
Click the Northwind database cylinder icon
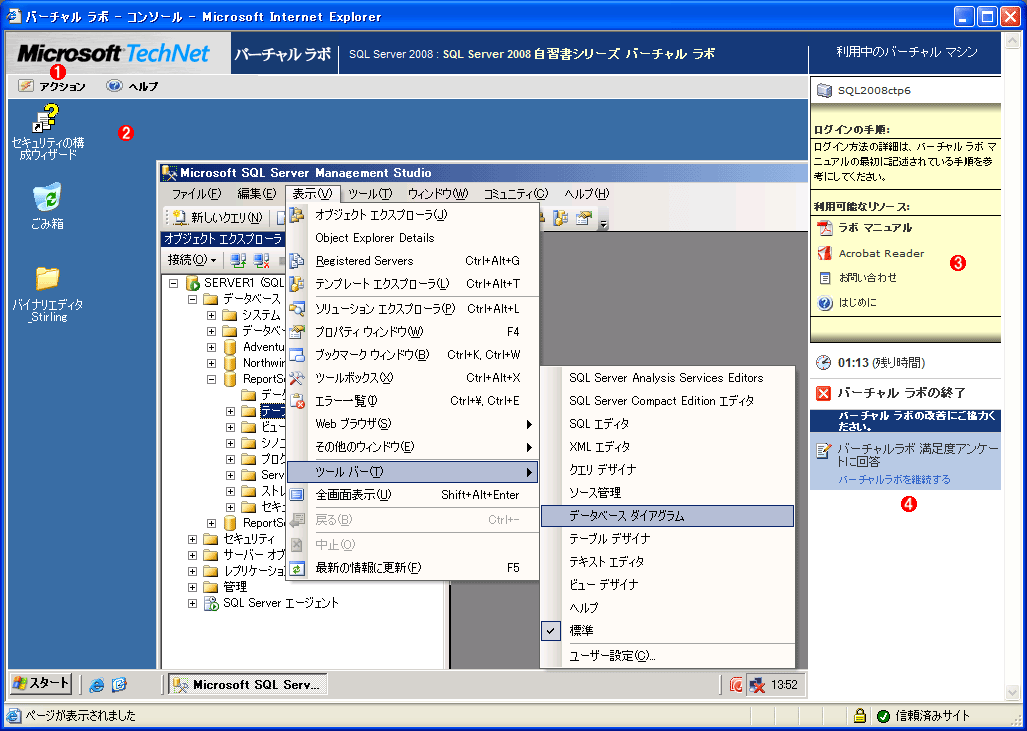(230, 363)
